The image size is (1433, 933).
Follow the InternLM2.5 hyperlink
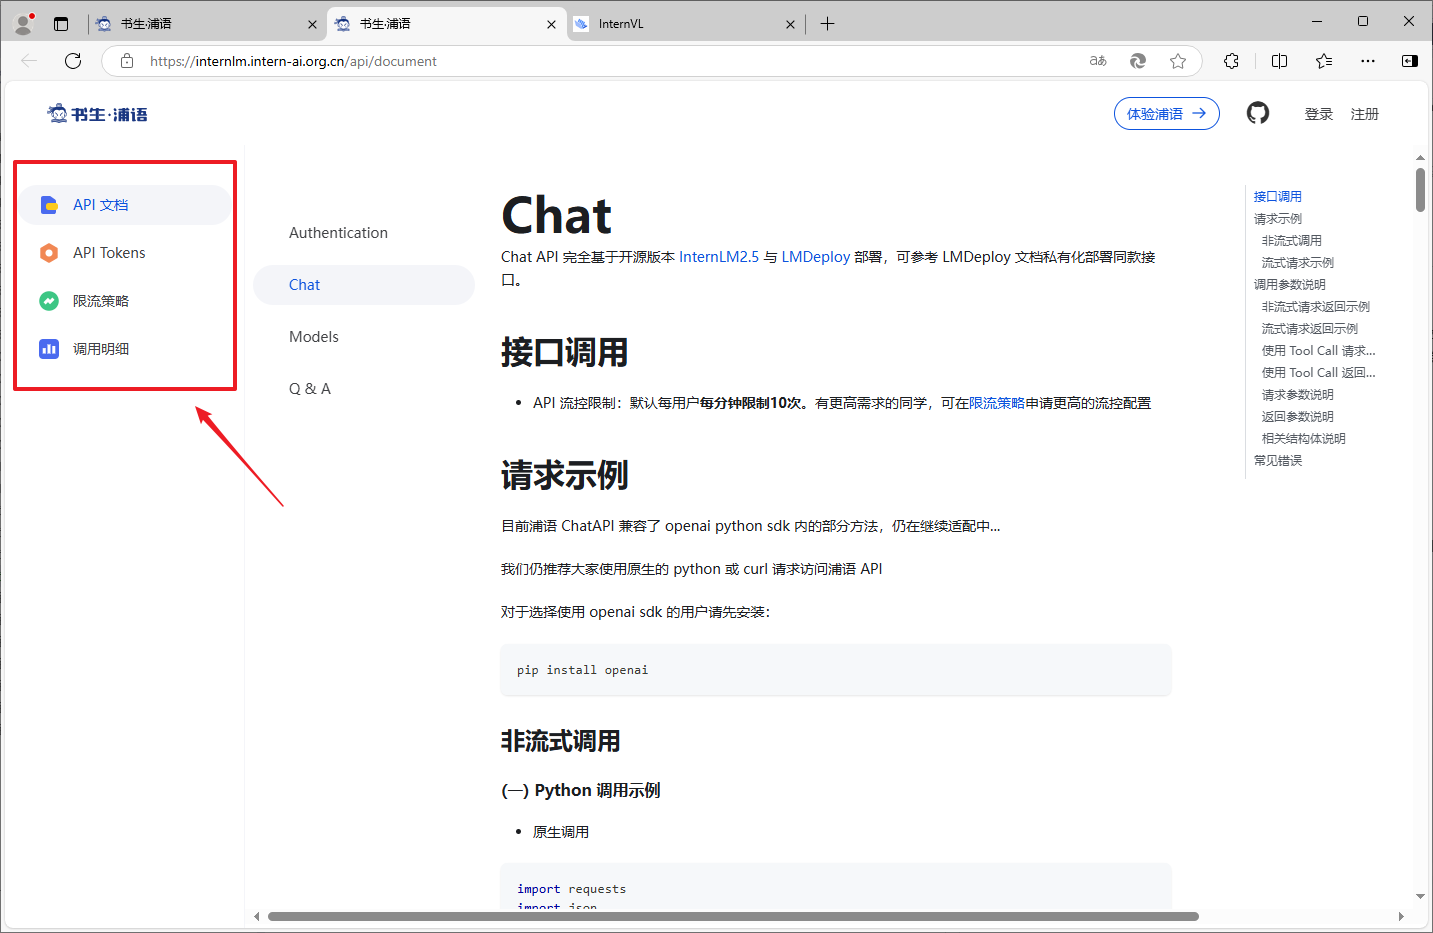(719, 257)
